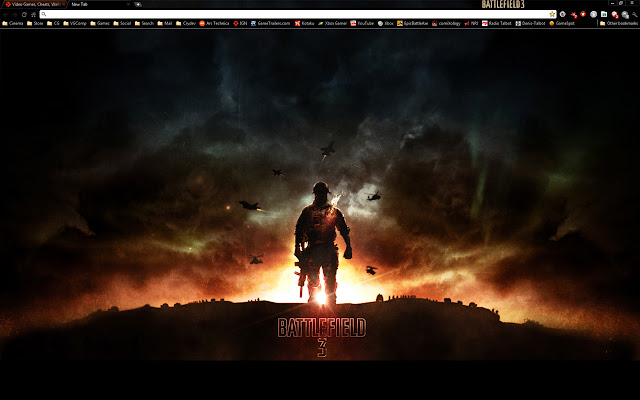Switch to the Video Games, Cheats tab
The width and height of the screenshot is (640, 400).
(35, 4)
